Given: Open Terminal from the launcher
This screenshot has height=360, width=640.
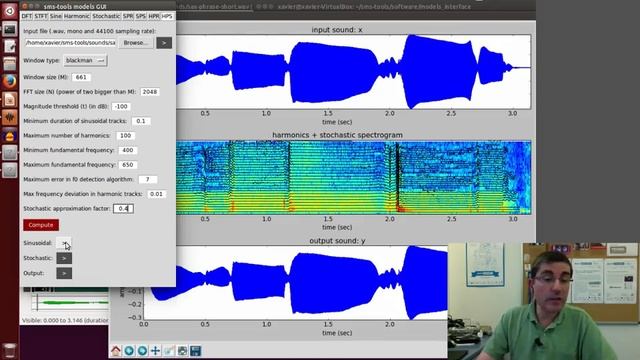Looking at the screenshot, I should coord(9,29).
